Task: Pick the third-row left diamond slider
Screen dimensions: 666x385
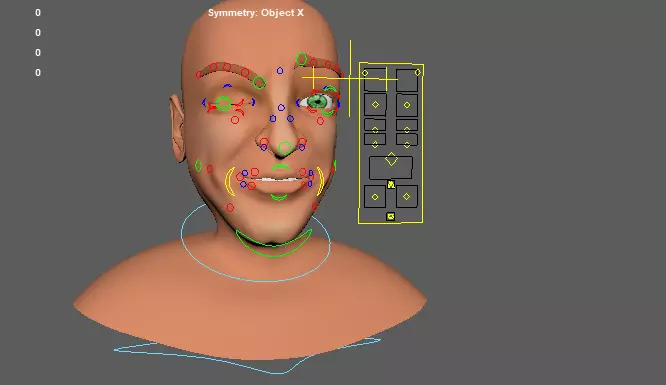Action: [x=375, y=130]
